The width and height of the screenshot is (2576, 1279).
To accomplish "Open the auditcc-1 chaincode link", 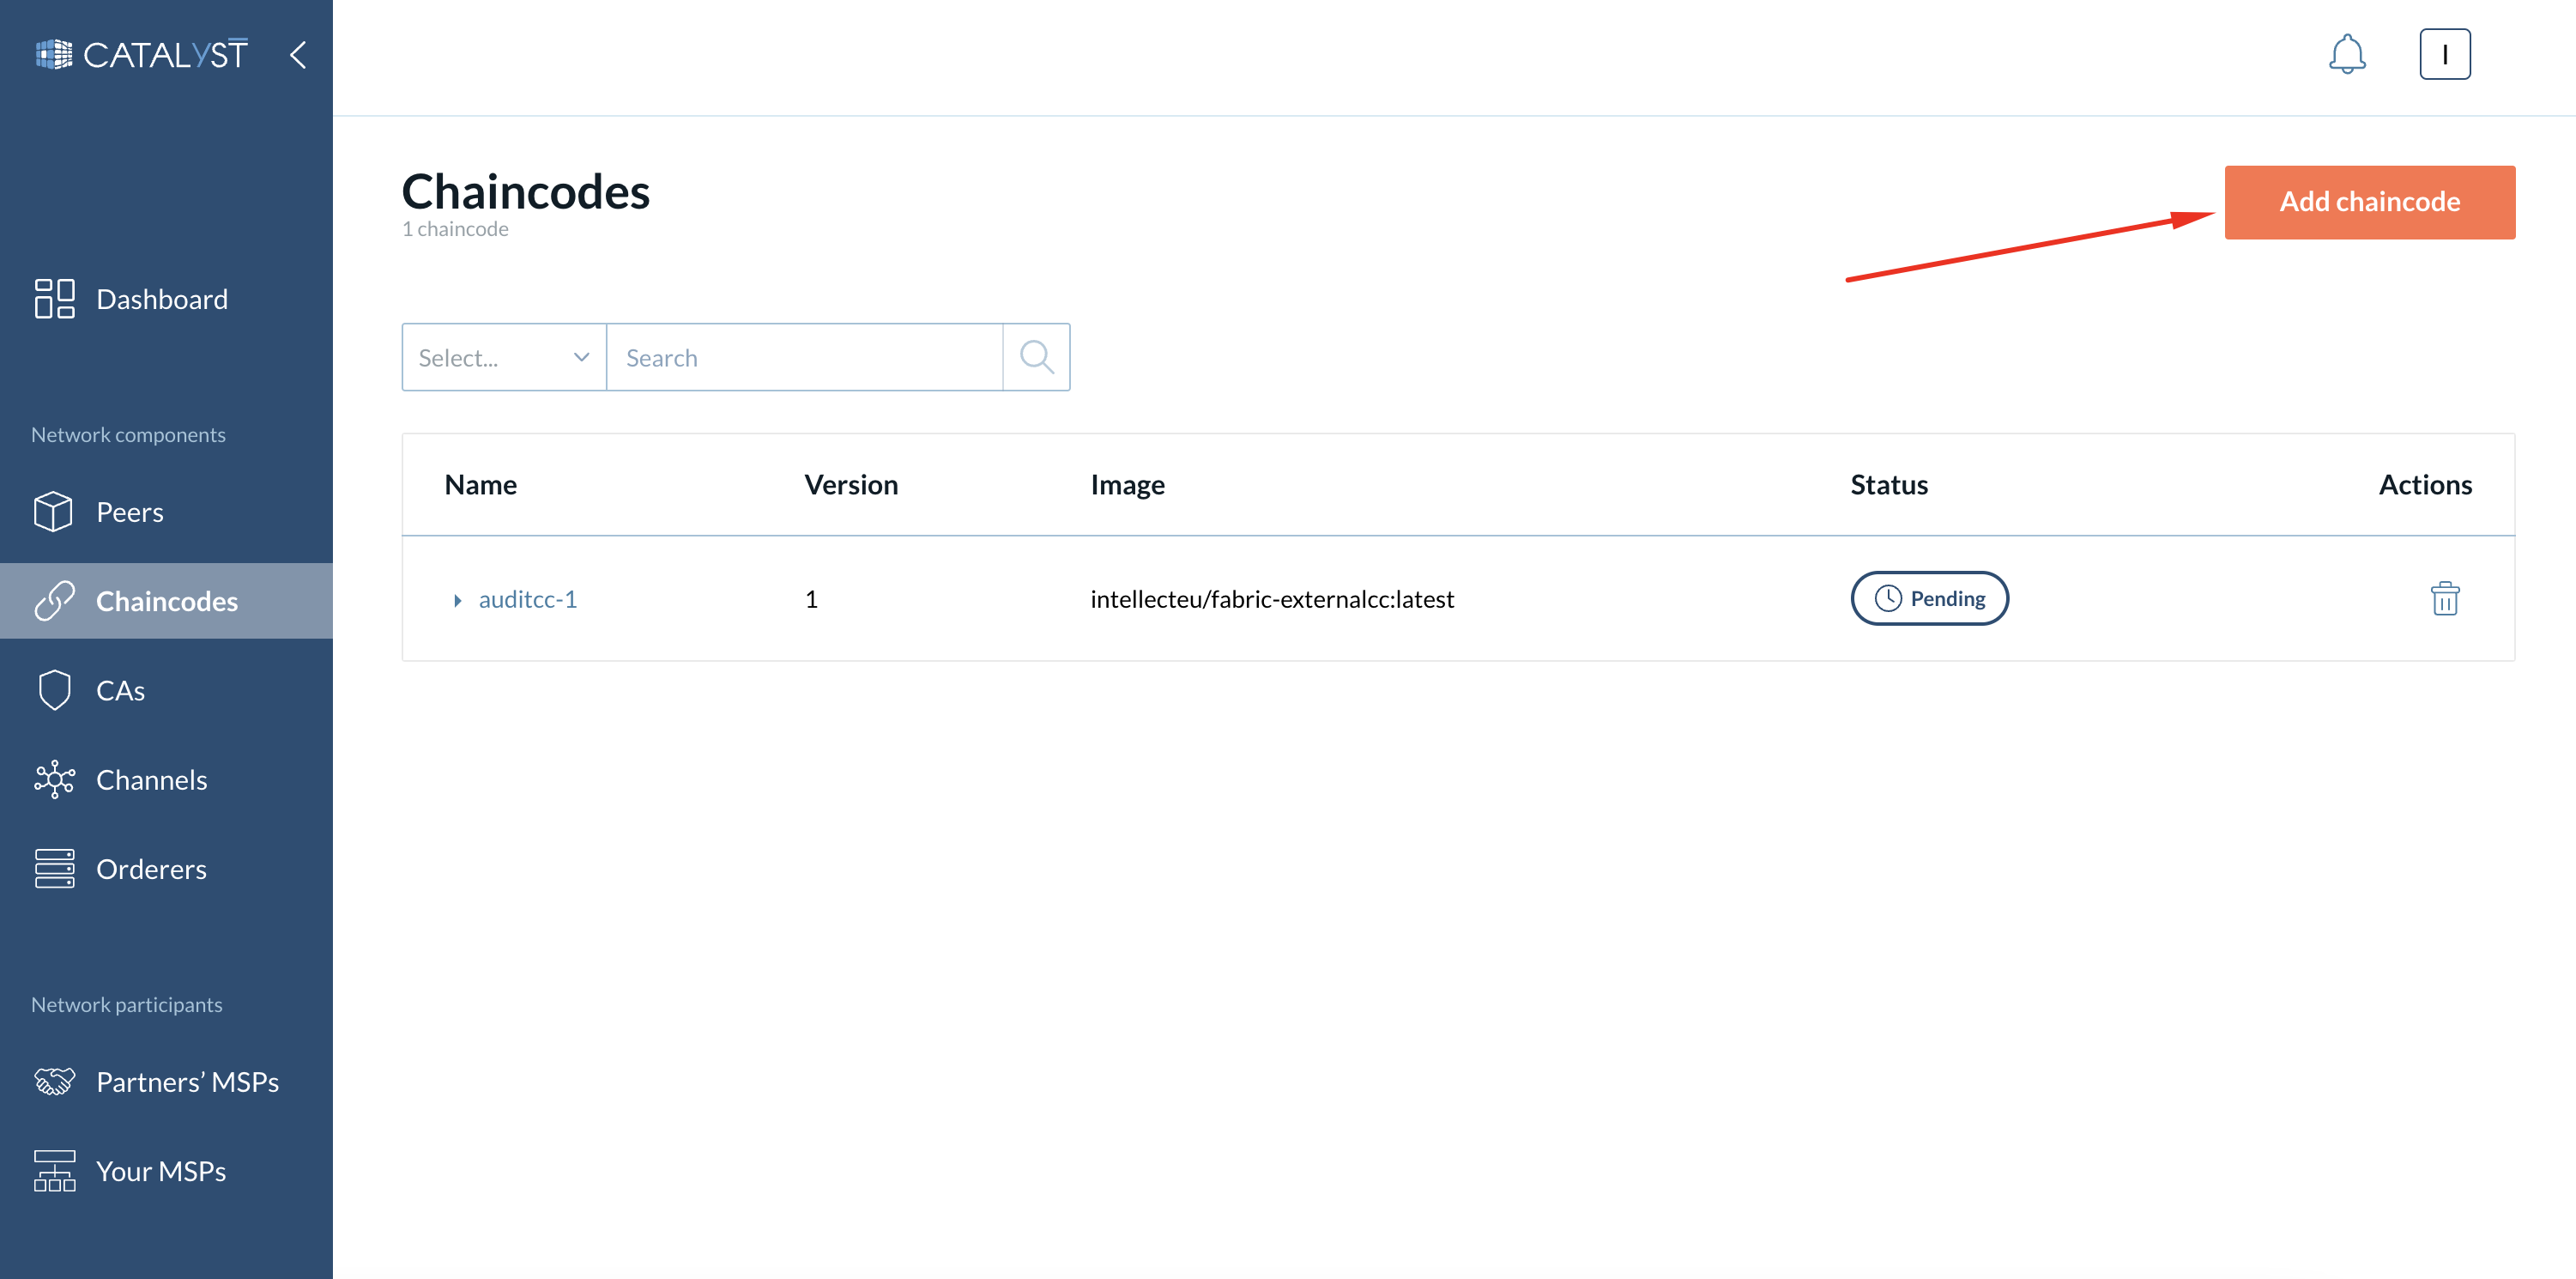I will pyautogui.click(x=528, y=598).
